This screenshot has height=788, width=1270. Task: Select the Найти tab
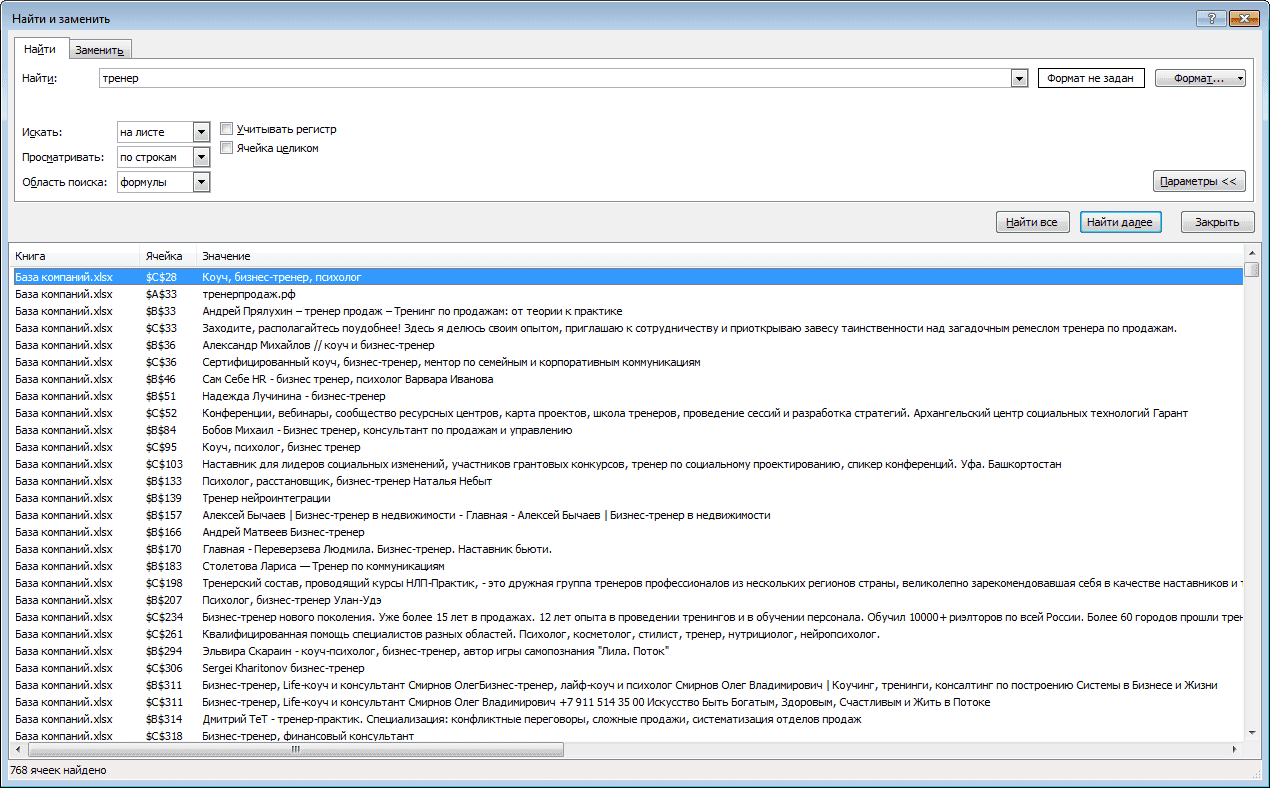pyautogui.click(x=40, y=49)
